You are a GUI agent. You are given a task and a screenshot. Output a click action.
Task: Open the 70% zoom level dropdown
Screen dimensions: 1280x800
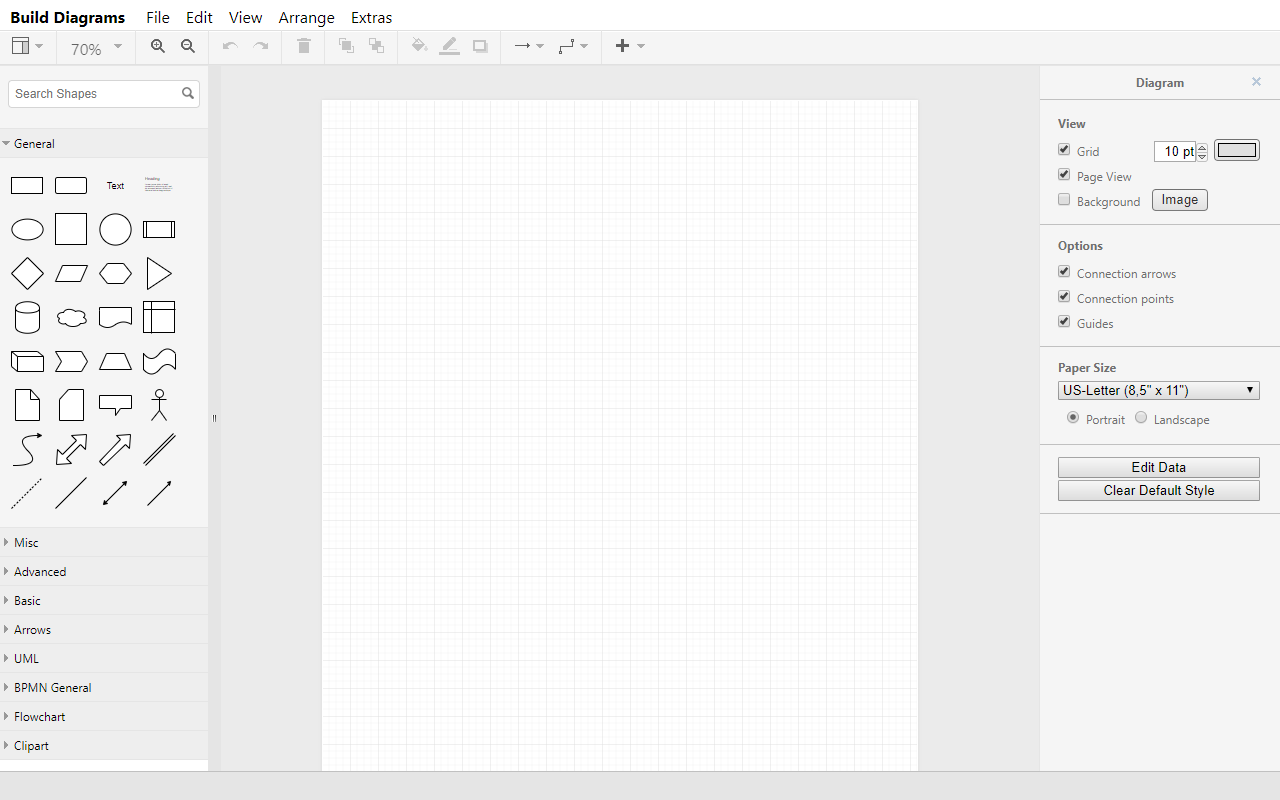point(96,47)
